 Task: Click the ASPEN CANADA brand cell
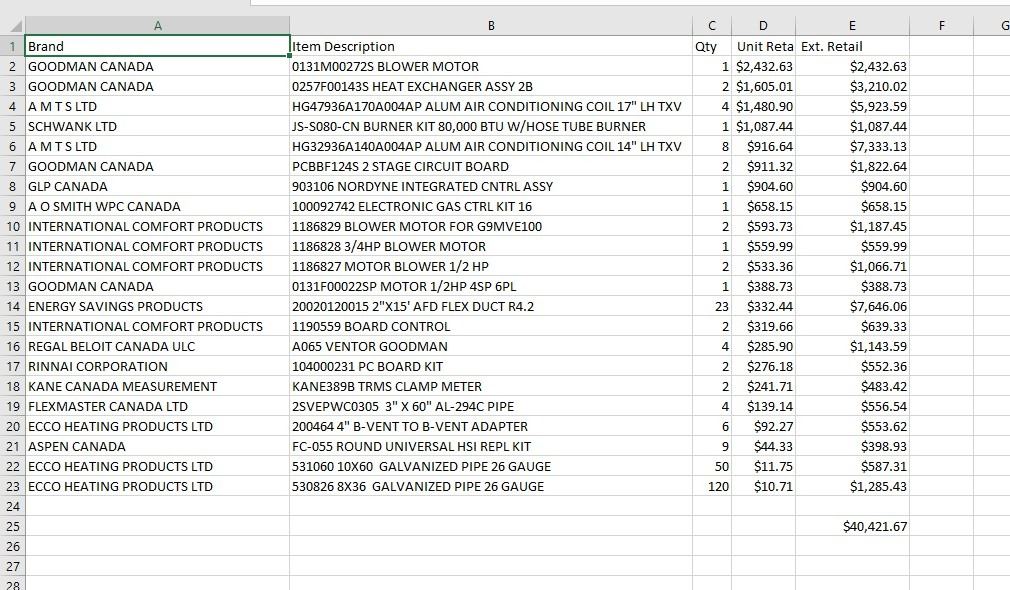pyautogui.click(x=157, y=446)
